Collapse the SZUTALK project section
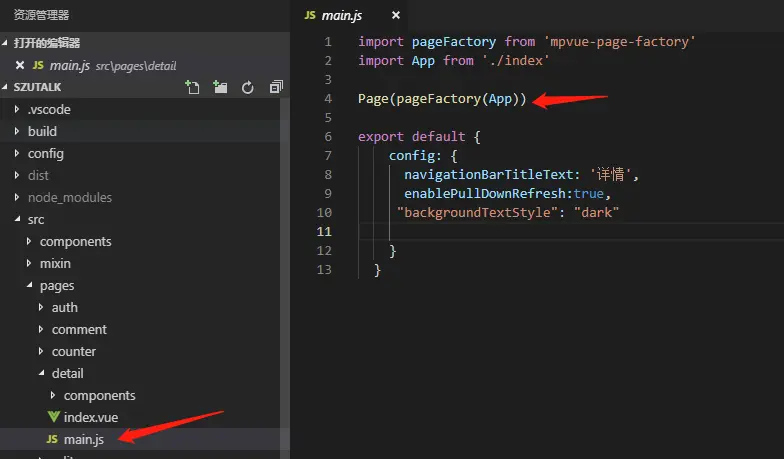The height and width of the screenshot is (459, 784). click(x=4, y=87)
